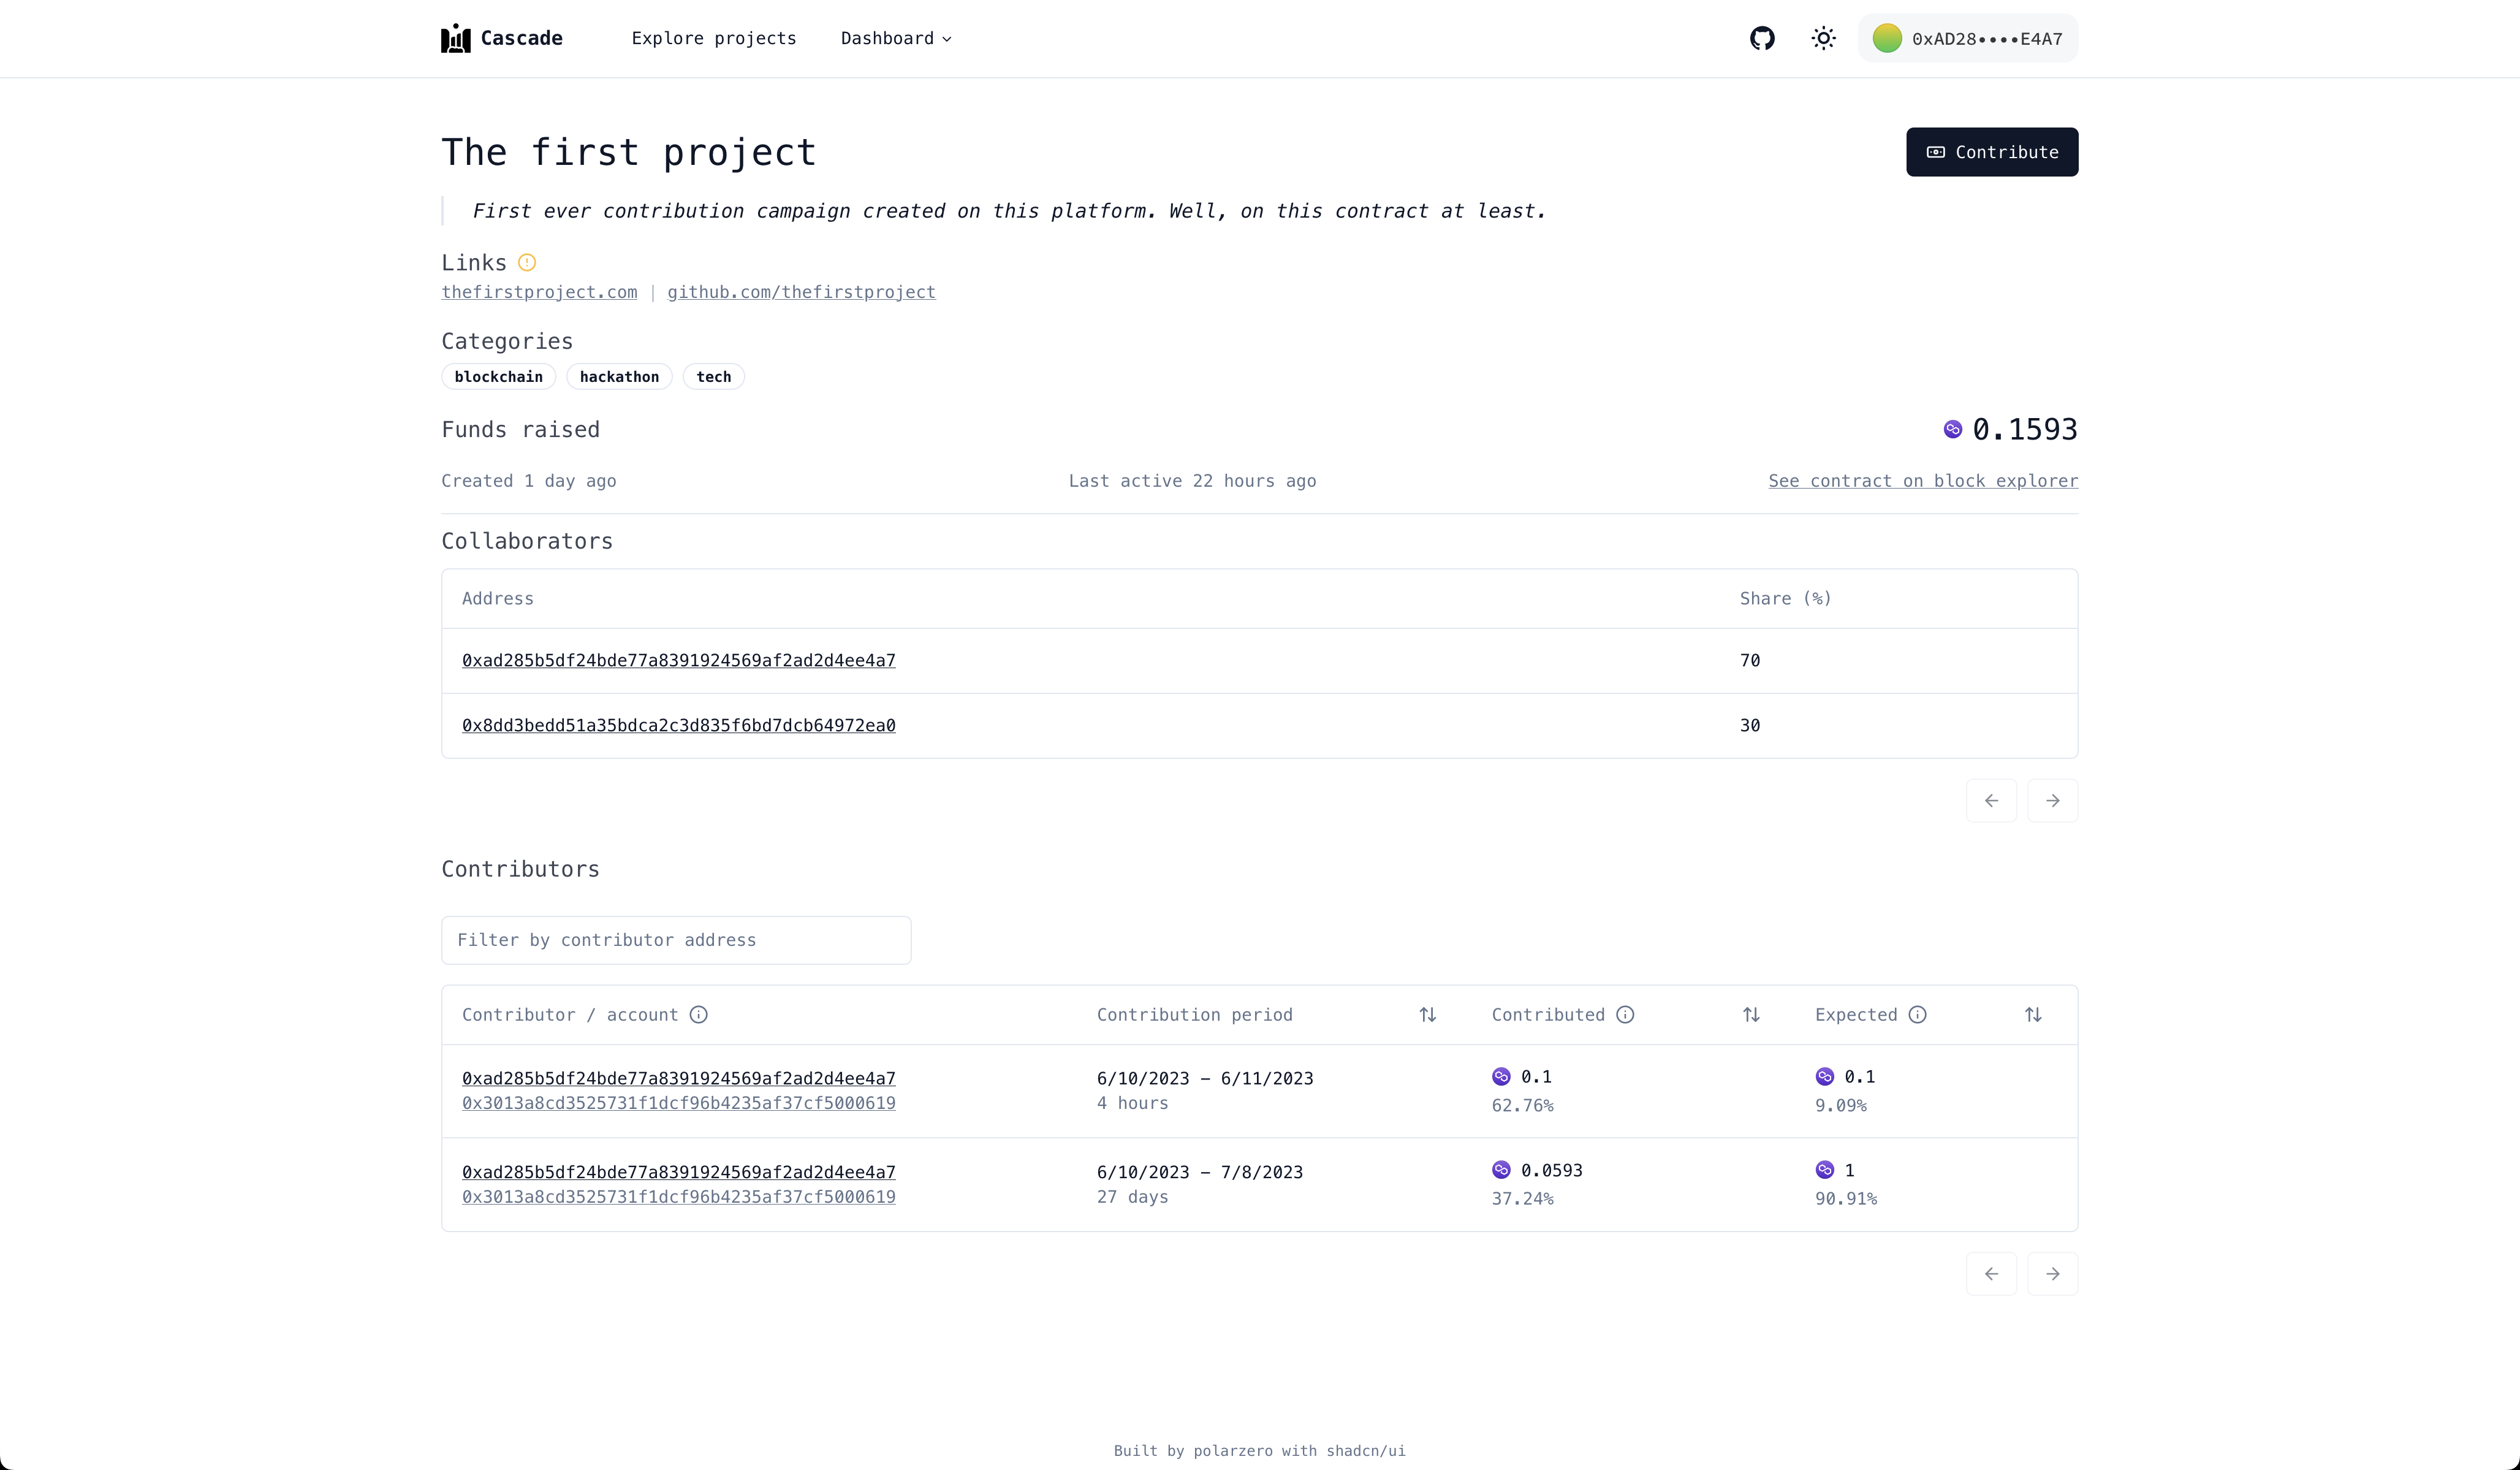Go to next page of Collaborators table

(x=2052, y=801)
